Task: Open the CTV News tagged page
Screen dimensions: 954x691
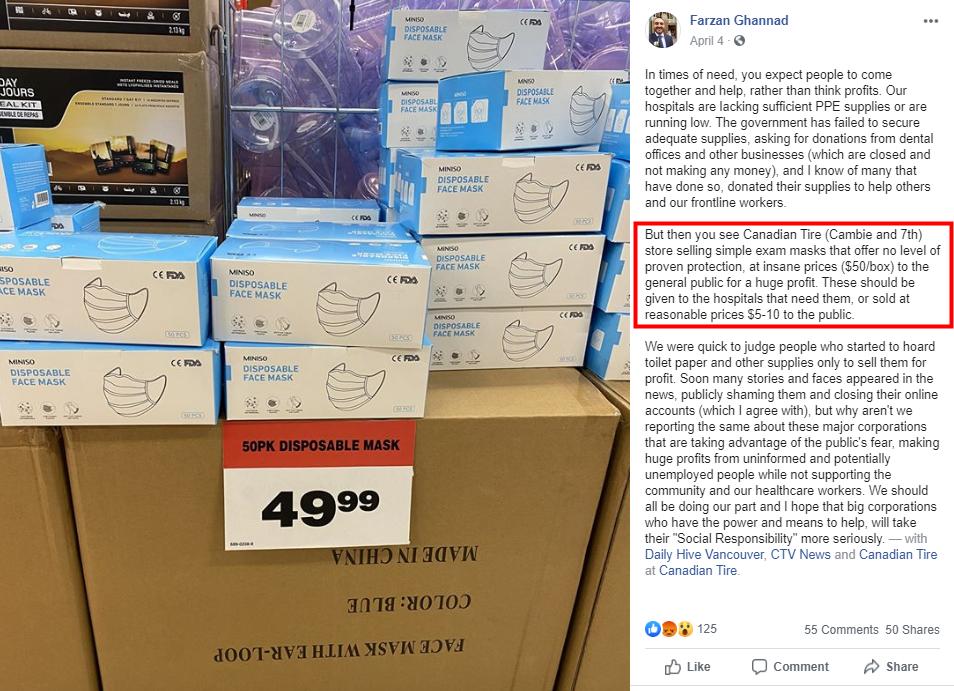Action: click(800, 555)
